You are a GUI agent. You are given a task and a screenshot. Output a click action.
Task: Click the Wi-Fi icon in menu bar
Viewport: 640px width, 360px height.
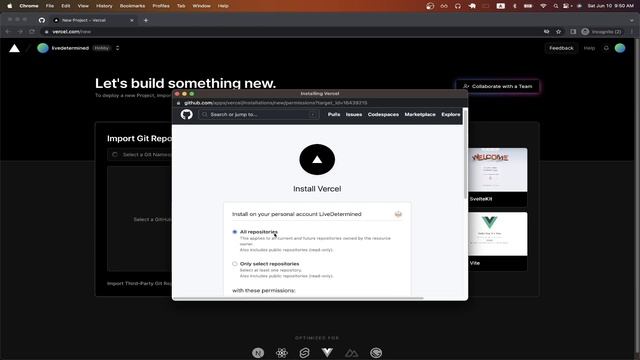(x=543, y=6)
